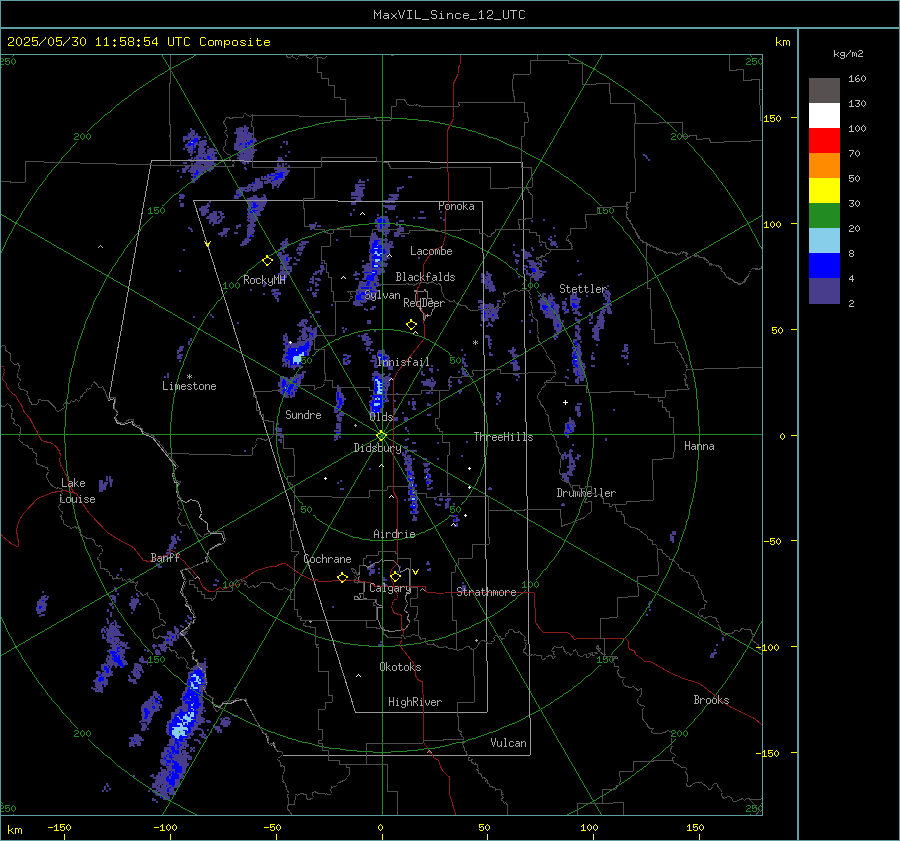Click the Sylvan label
The width and height of the screenshot is (900, 841).
pos(382,295)
